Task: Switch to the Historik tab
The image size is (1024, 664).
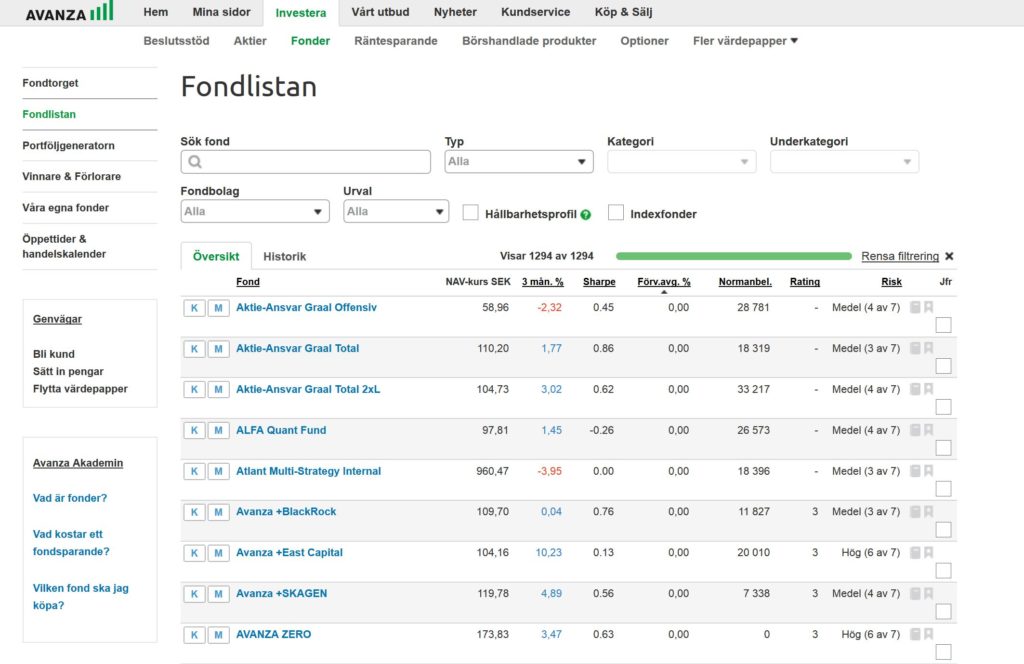Action: click(x=285, y=257)
